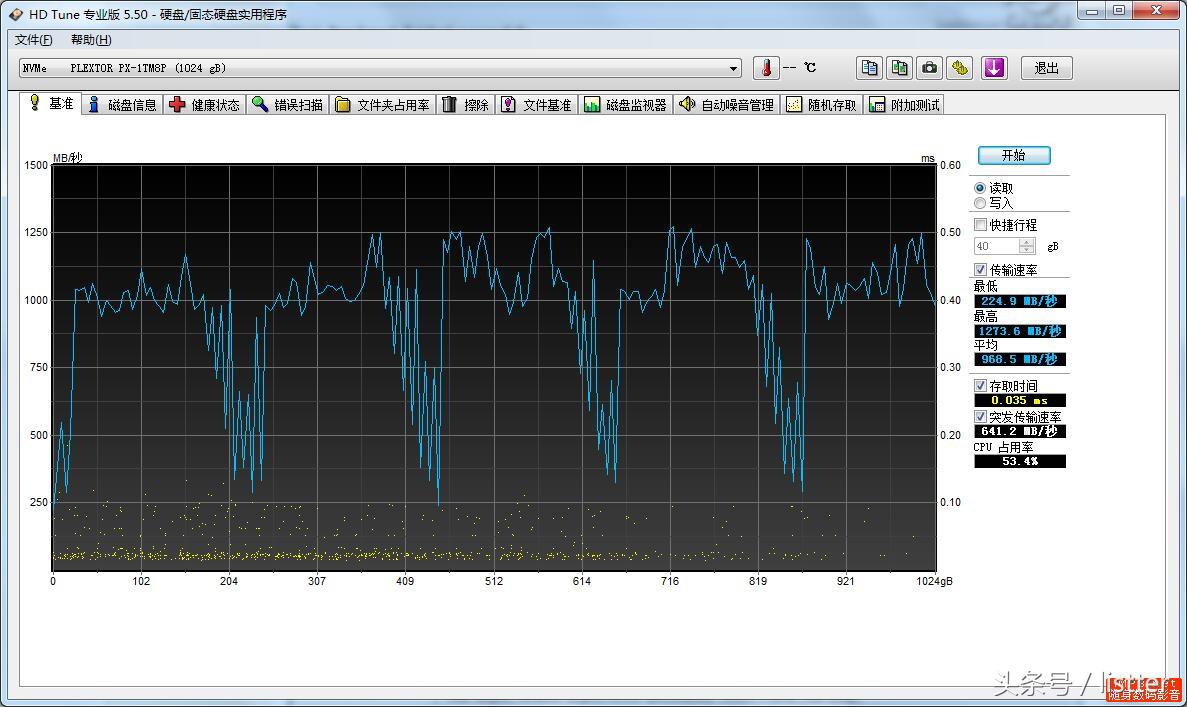Open the 健康状态 health tab

click(205, 105)
